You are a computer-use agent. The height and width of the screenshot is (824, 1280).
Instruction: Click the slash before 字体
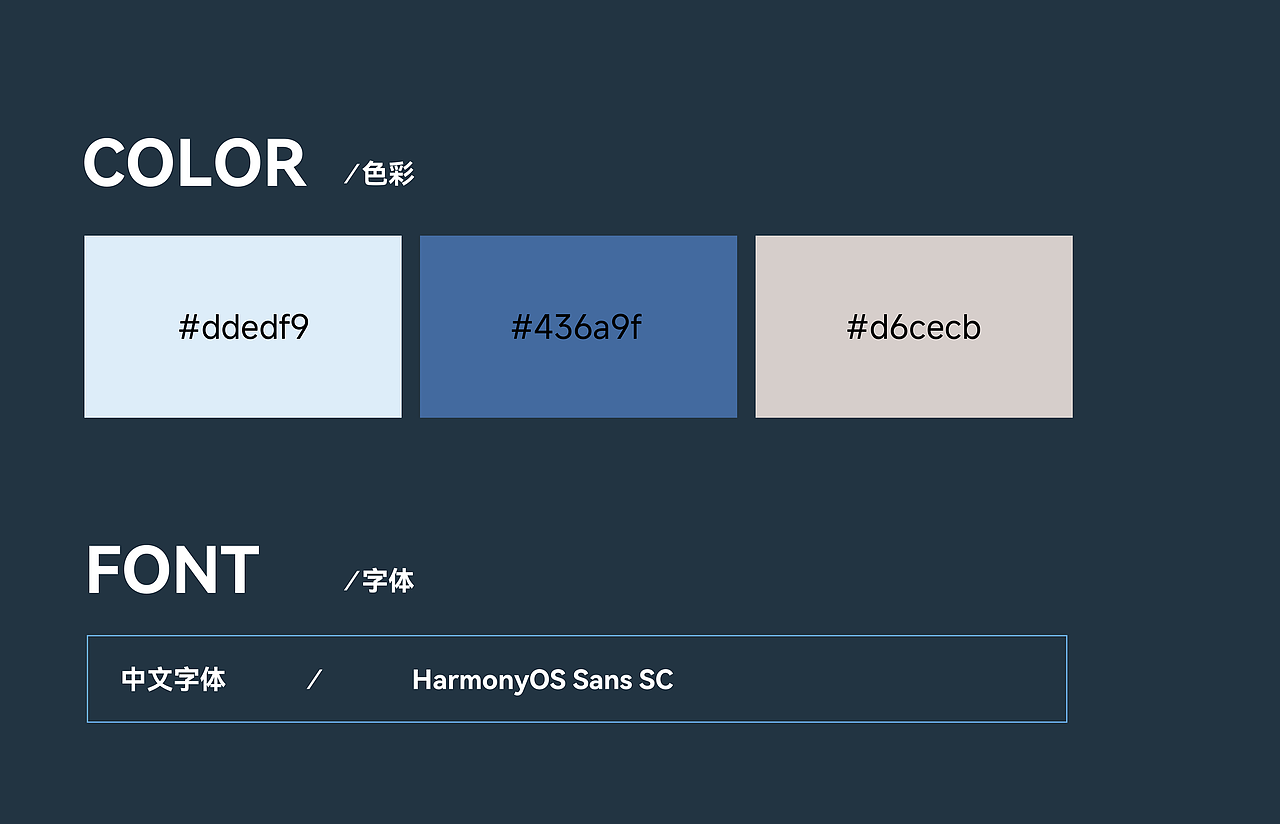351,582
